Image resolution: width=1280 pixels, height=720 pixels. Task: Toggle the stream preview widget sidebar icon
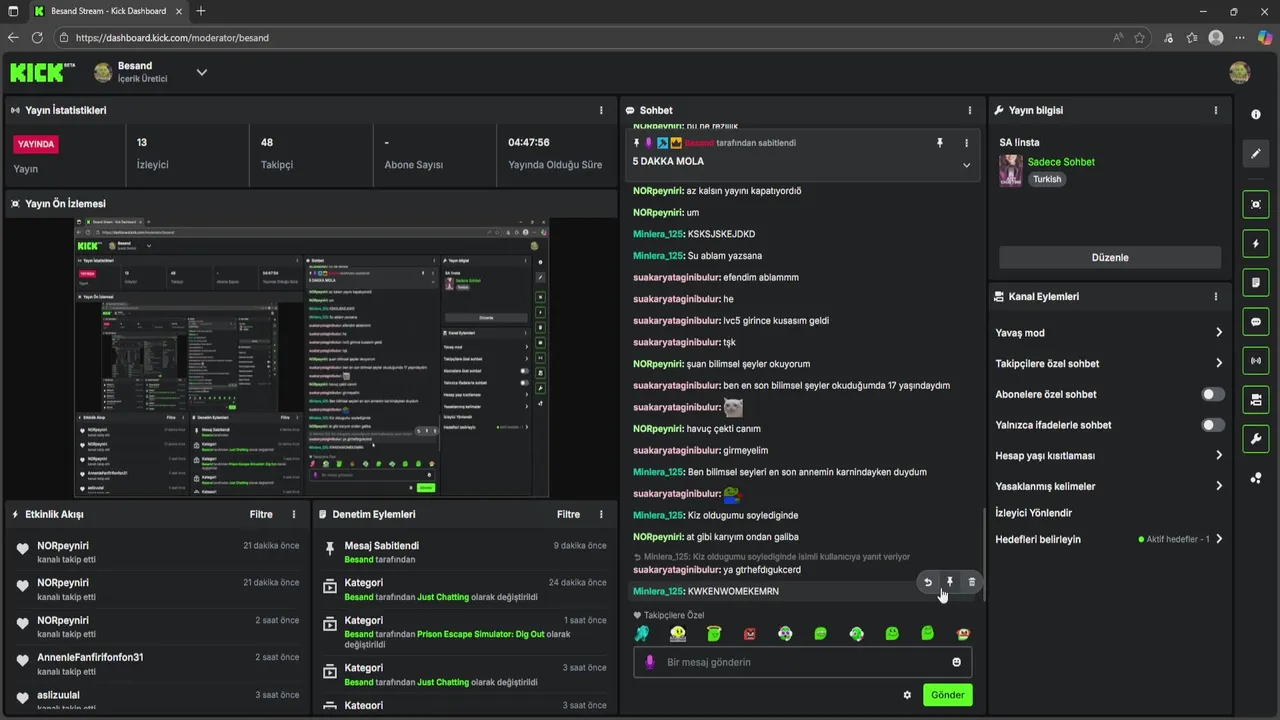click(x=1256, y=204)
